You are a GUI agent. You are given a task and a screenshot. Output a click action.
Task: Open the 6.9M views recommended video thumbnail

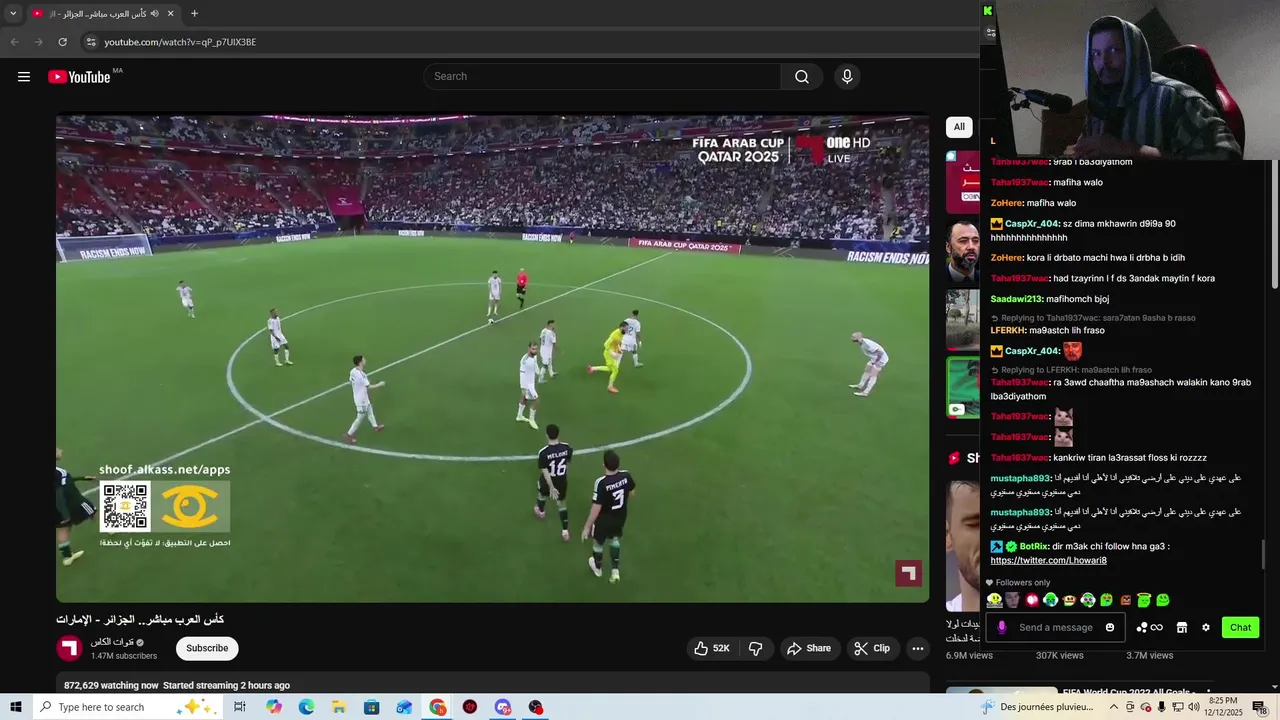[963, 546]
